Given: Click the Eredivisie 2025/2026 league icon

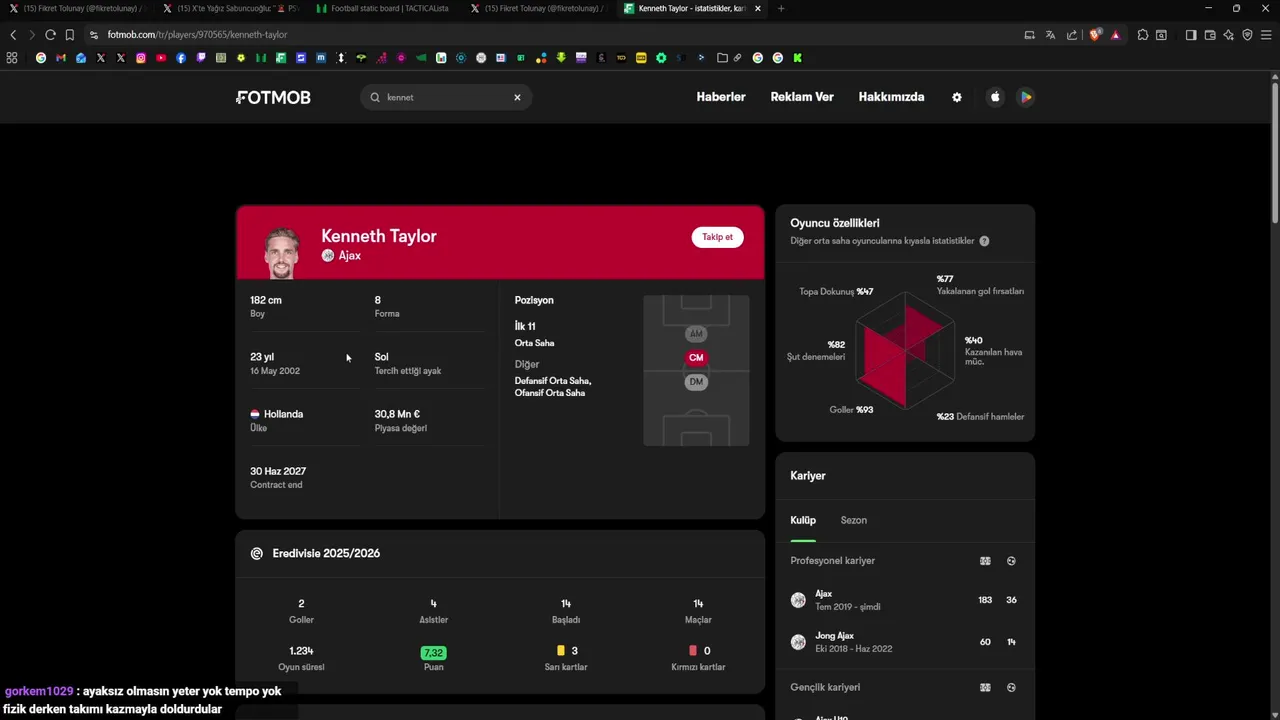Looking at the screenshot, I should click(257, 553).
